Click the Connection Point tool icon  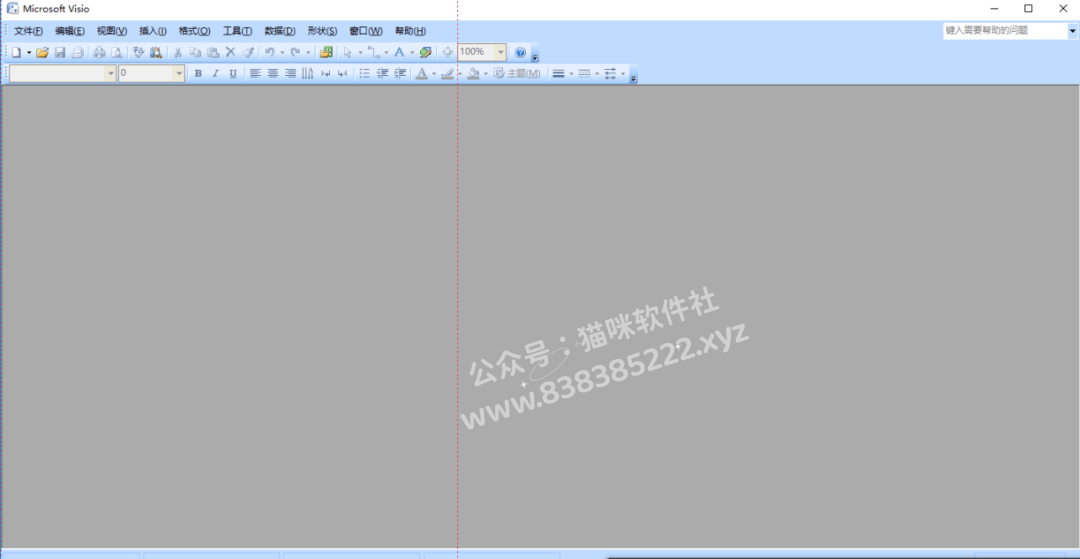(x=448, y=52)
